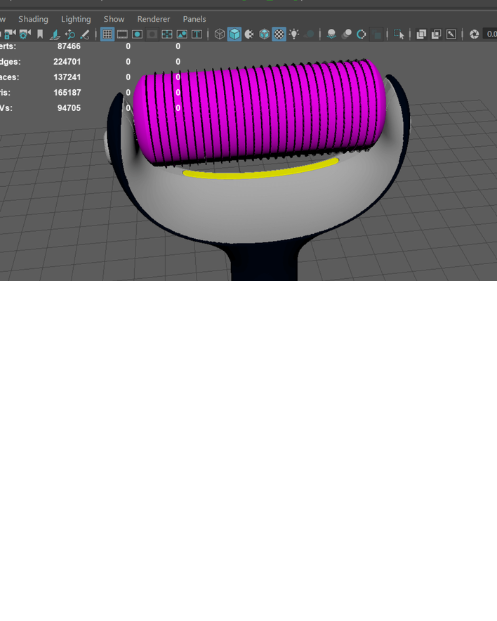Toggle the Resolution Gate display
Image resolution: width=497 pixels, height=621 pixels.
coord(137,34)
